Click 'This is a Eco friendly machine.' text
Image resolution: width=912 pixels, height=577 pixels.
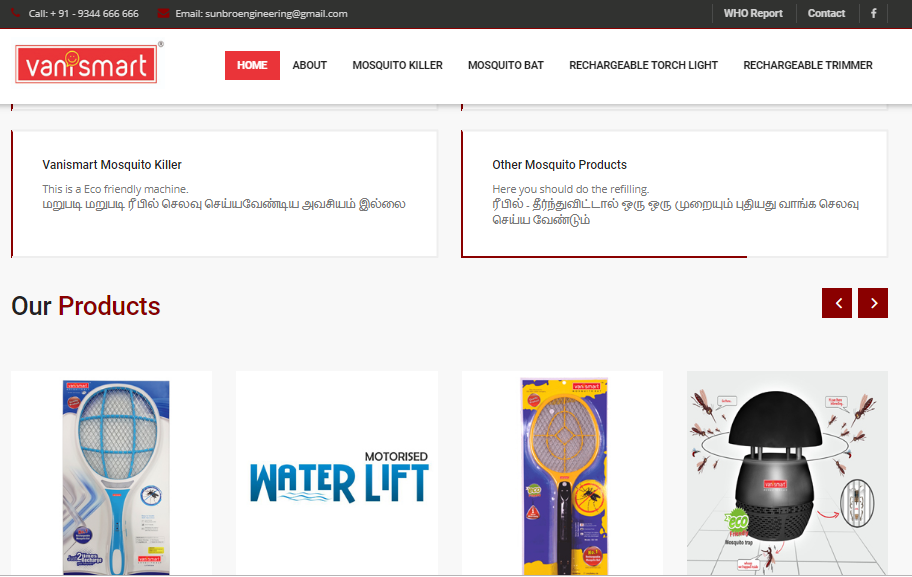(115, 189)
